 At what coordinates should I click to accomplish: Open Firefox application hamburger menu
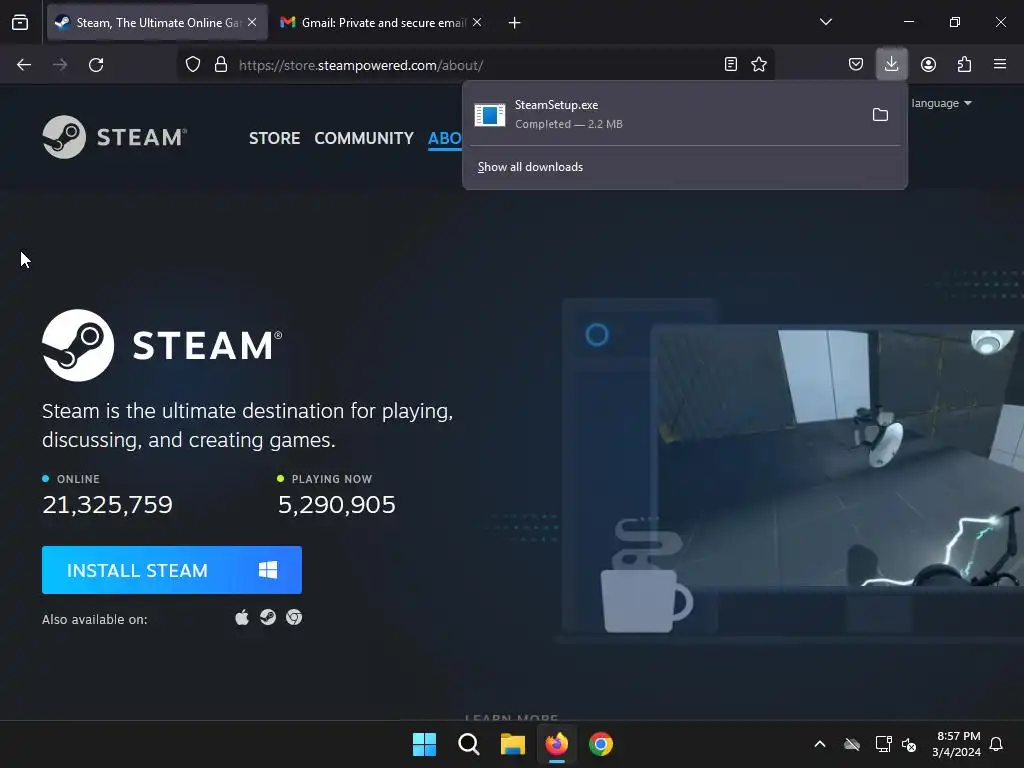1000,64
